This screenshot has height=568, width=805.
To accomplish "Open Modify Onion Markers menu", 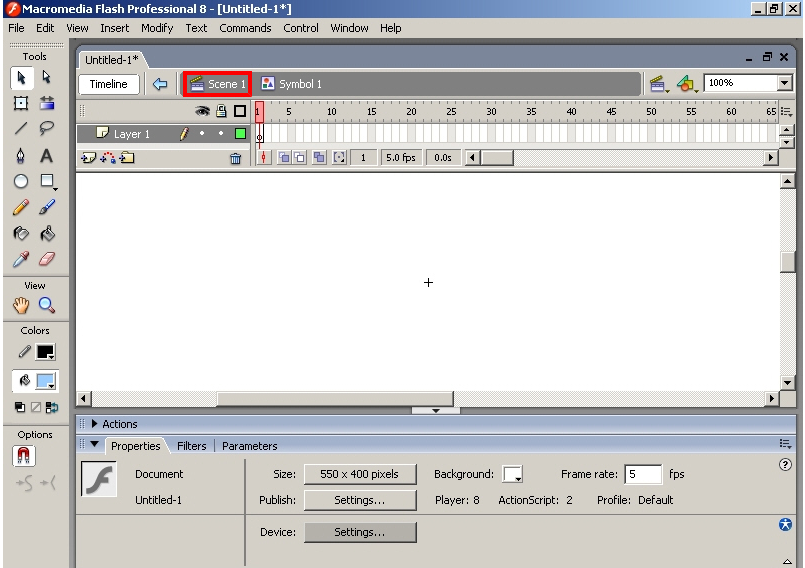I will click(339, 158).
